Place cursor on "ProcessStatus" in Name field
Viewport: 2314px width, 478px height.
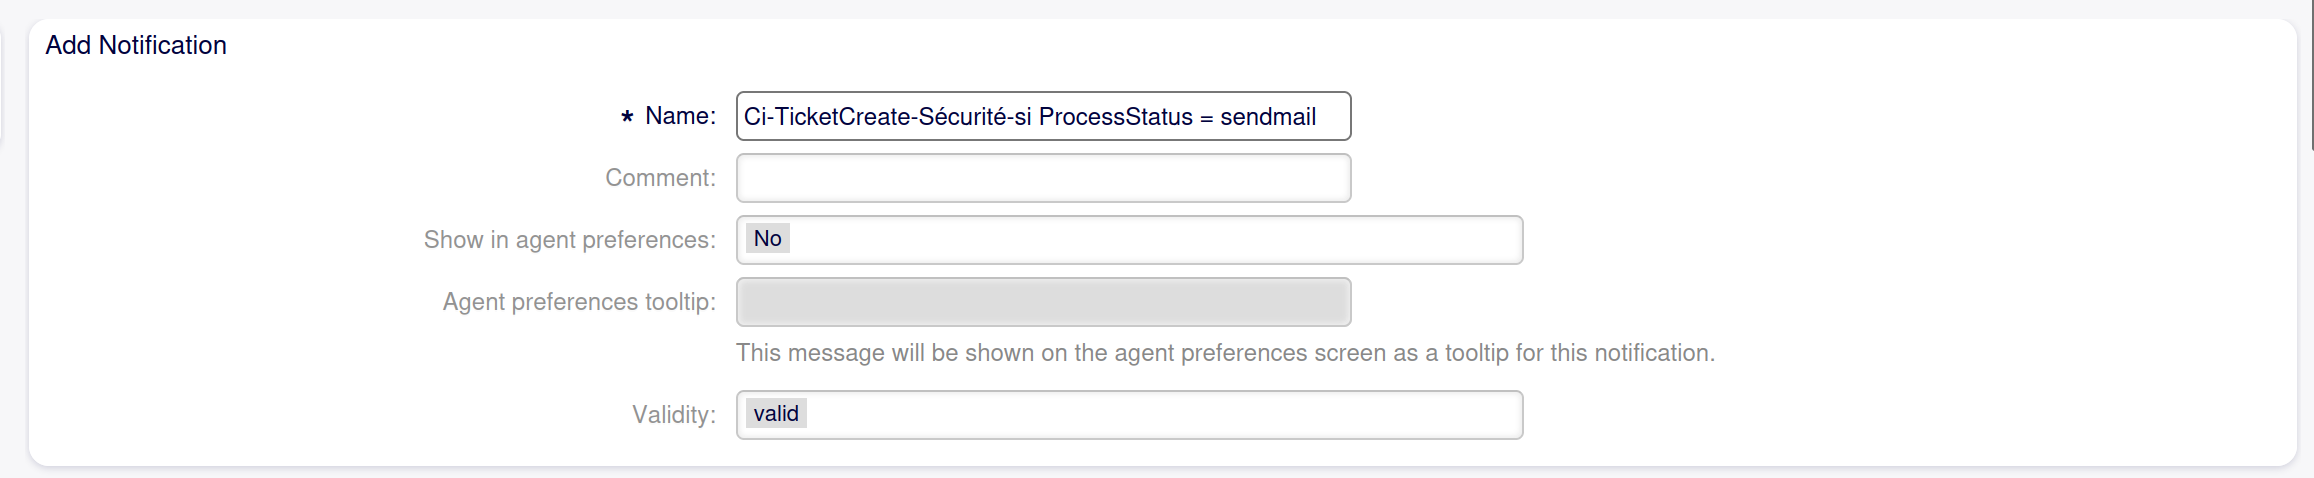(x=1115, y=117)
